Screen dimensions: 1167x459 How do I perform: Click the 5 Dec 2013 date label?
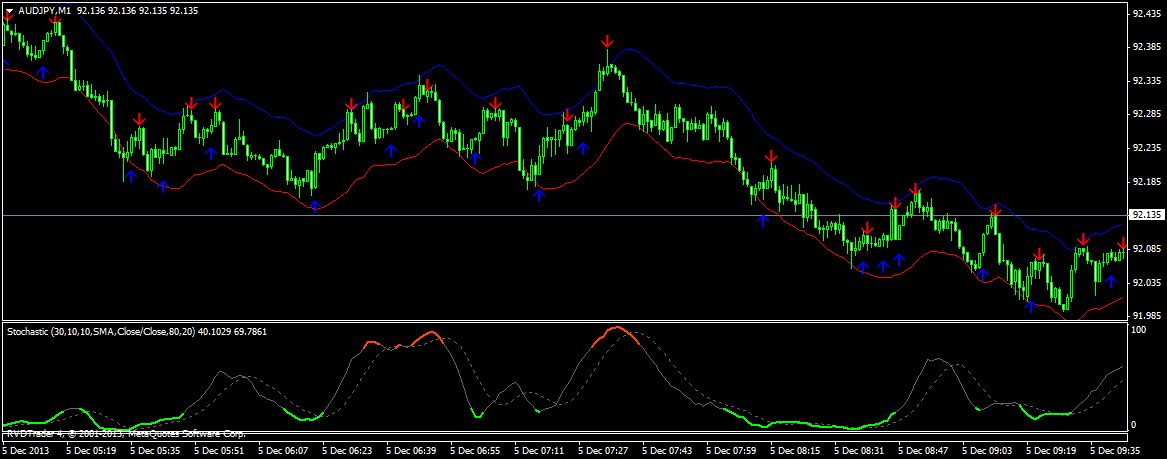tap(24, 450)
